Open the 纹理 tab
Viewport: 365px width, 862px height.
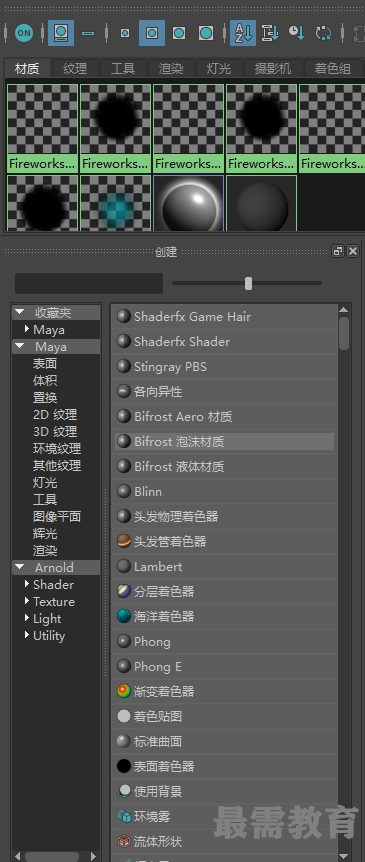[x=75, y=69]
